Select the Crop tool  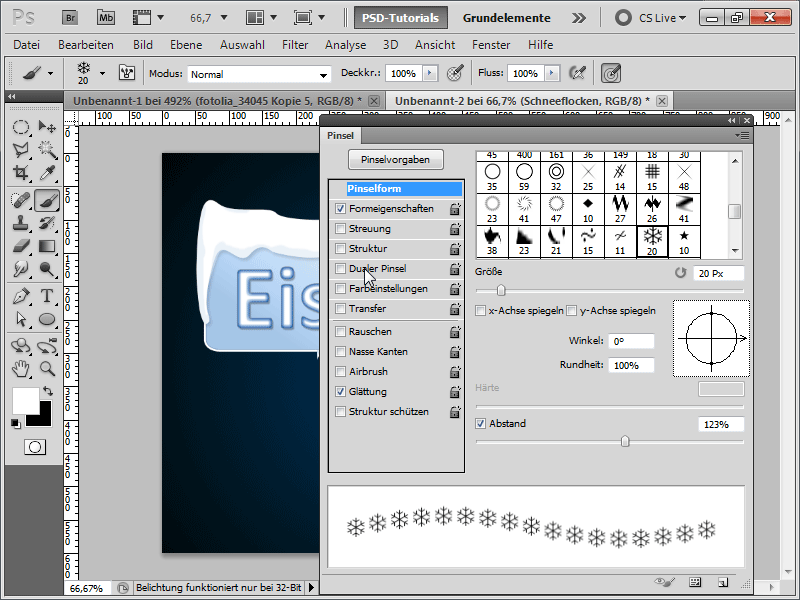20,173
